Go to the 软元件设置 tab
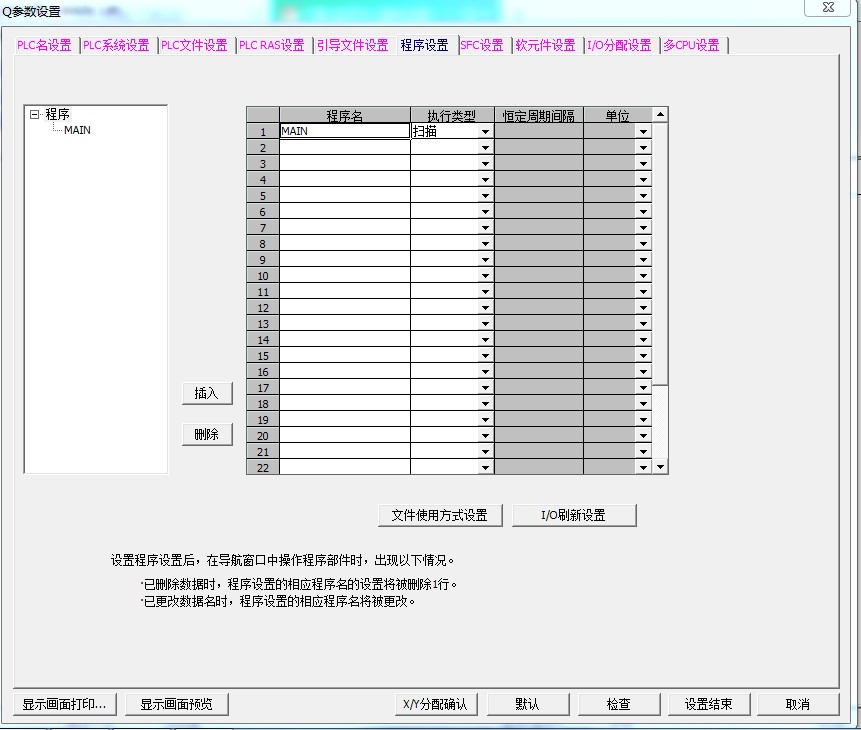This screenshot has width=861, height=730. [545, 45]
